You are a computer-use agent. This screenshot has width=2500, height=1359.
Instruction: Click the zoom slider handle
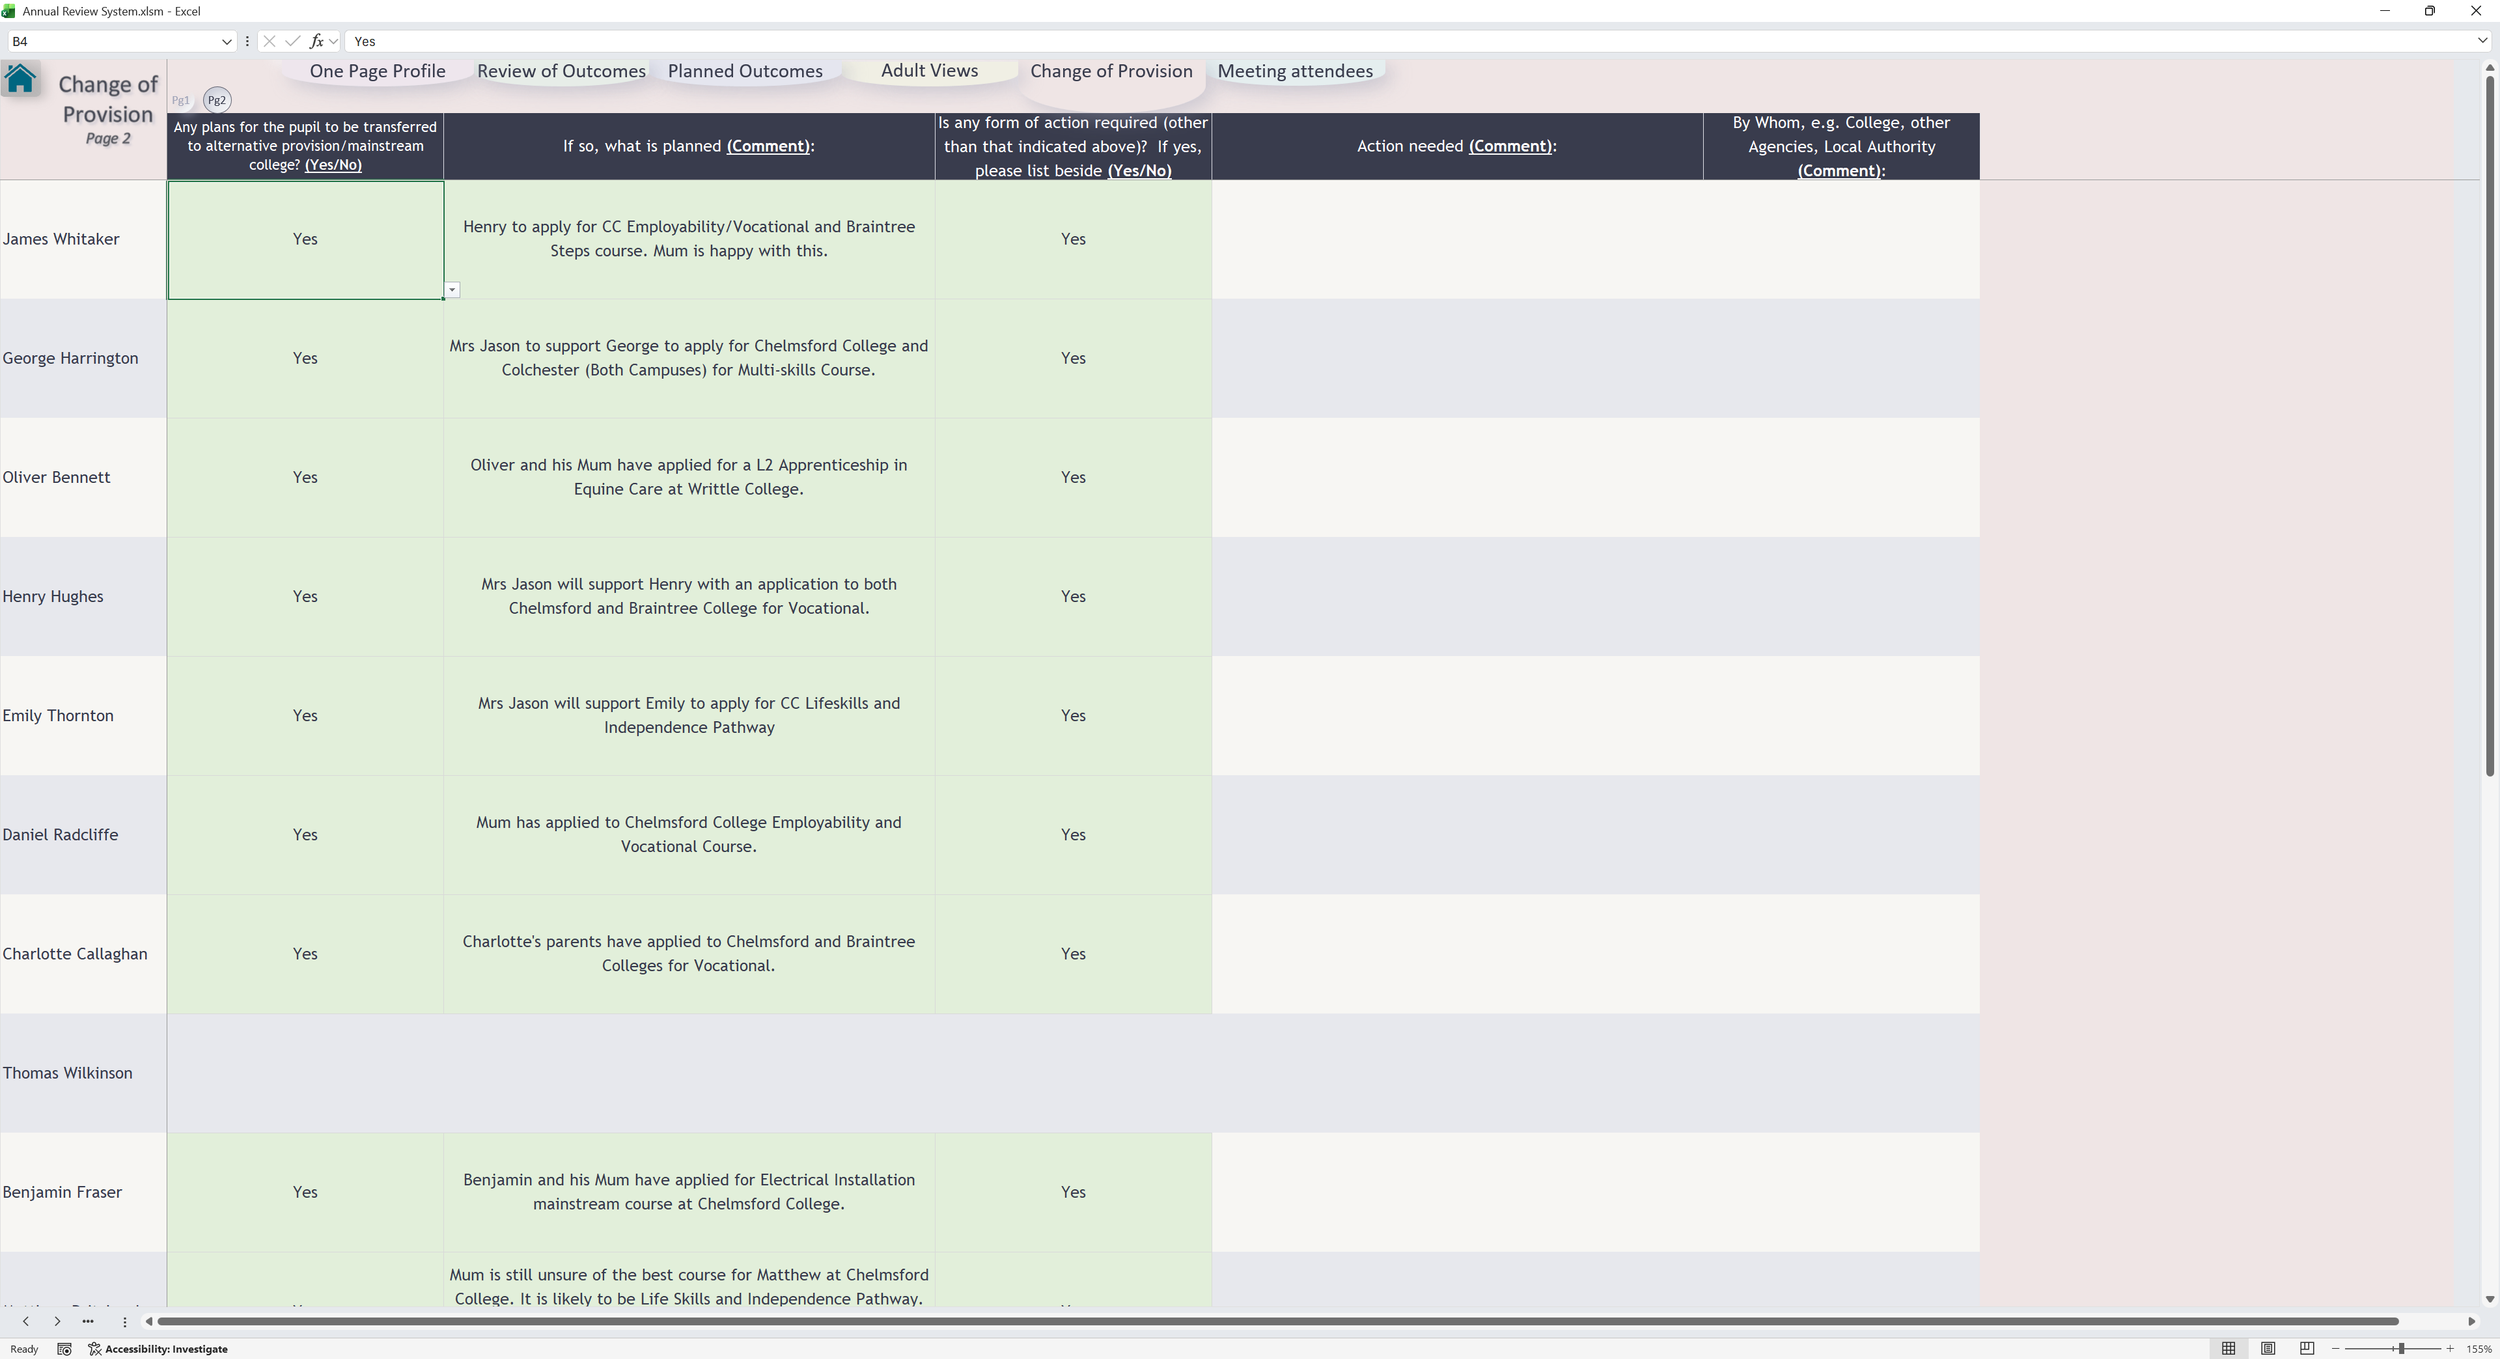[x=2401, y=1349]
